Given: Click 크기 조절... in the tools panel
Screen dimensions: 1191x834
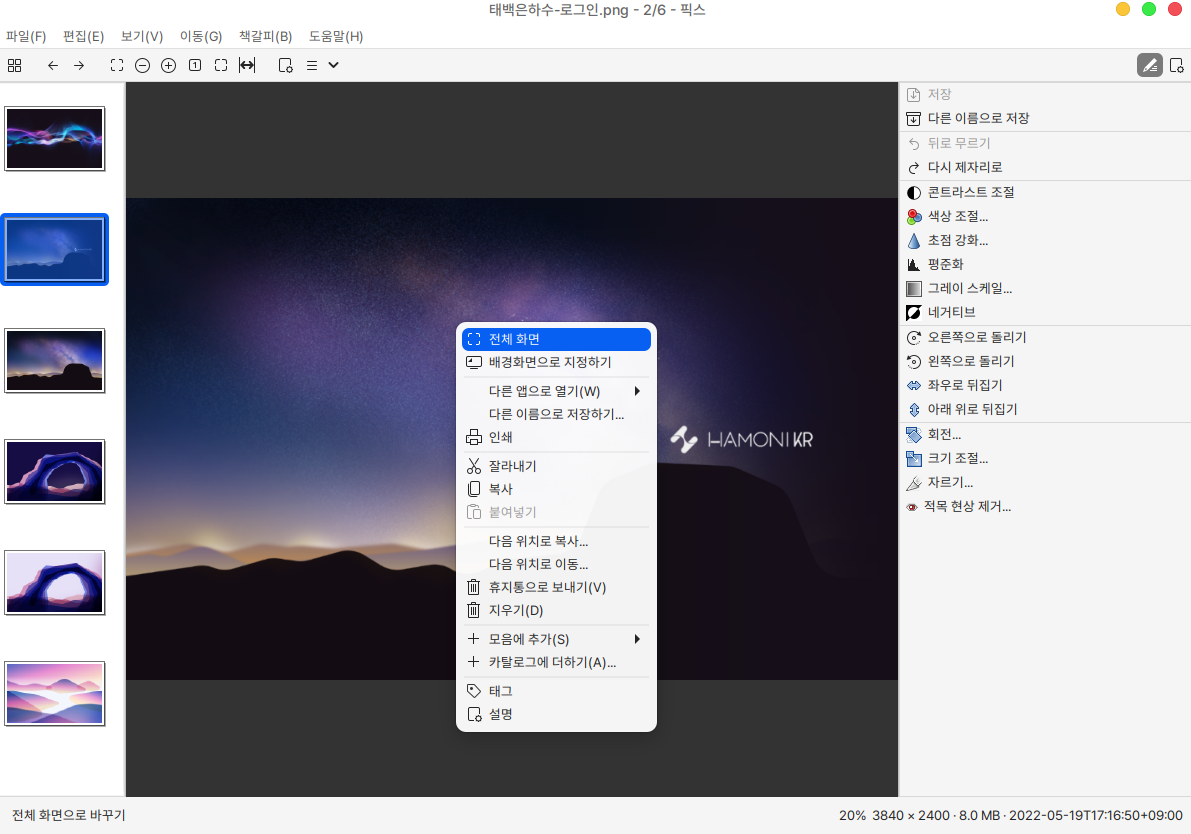Looking at the screenshot, I should (957, 458).
